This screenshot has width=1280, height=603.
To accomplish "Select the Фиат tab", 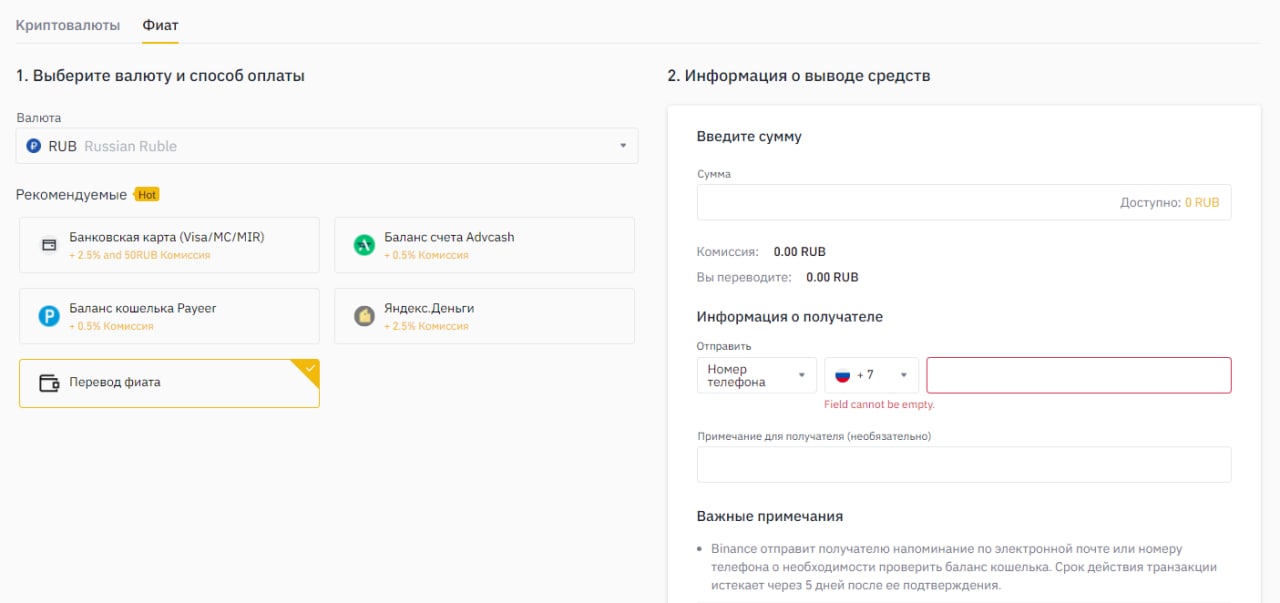I will click(160, 24).
